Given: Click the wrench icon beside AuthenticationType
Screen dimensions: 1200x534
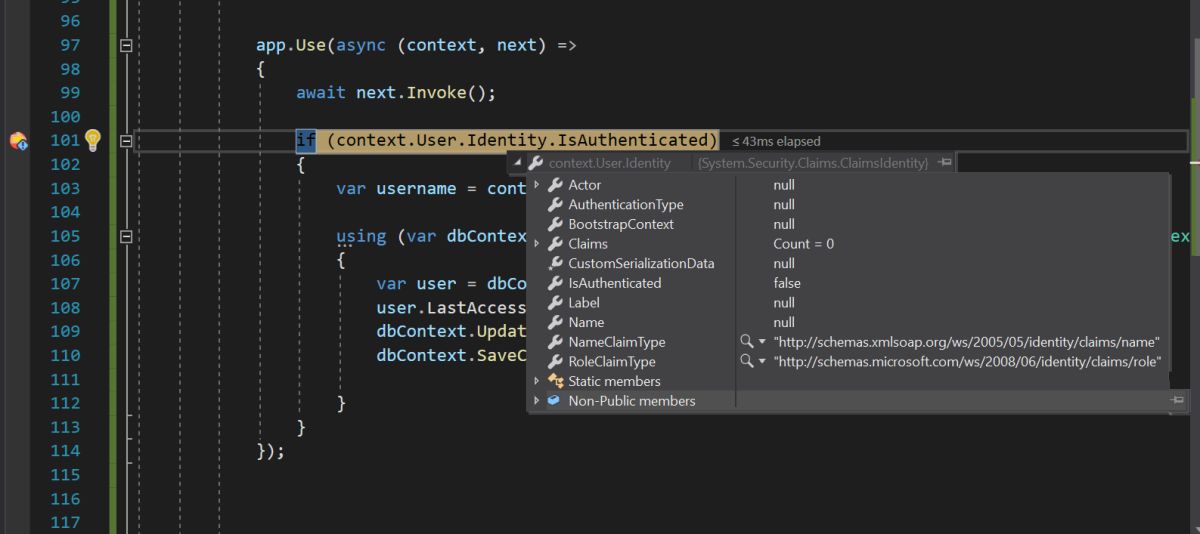Looking at the screenshot, I should pyautogui.click(x=555, y=205).
